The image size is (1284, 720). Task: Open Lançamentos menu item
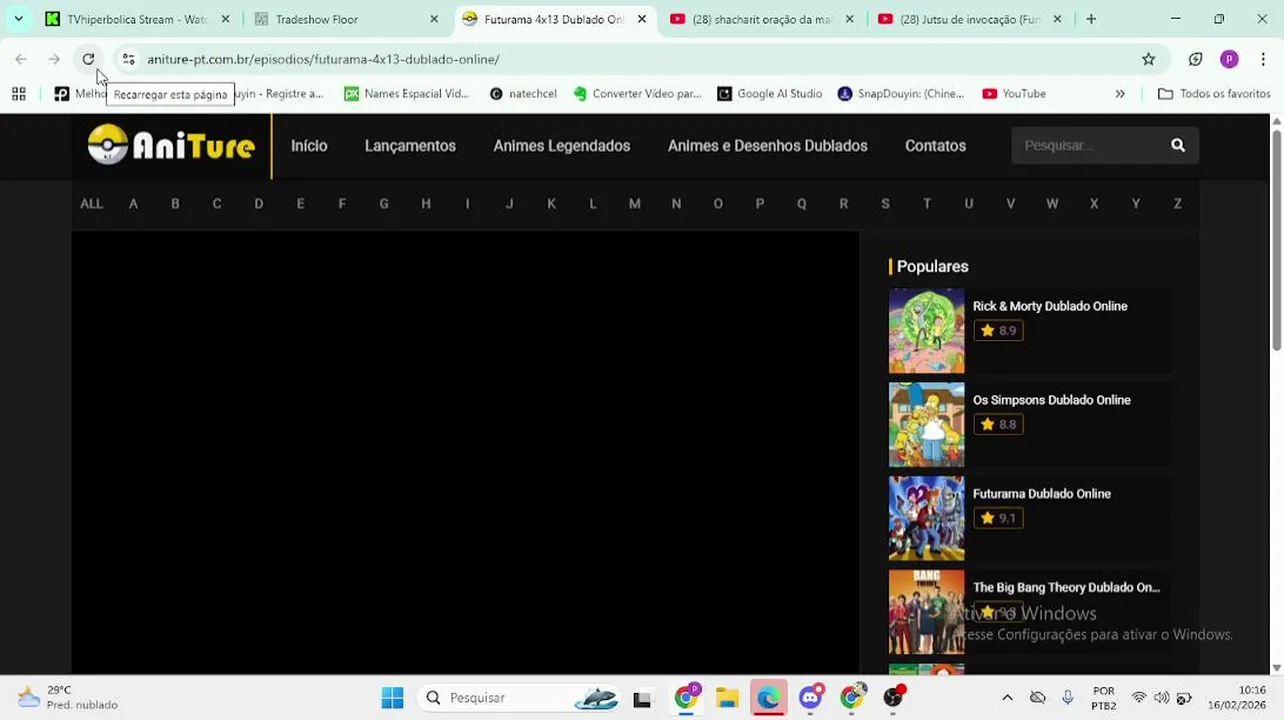tap(410, 146)
